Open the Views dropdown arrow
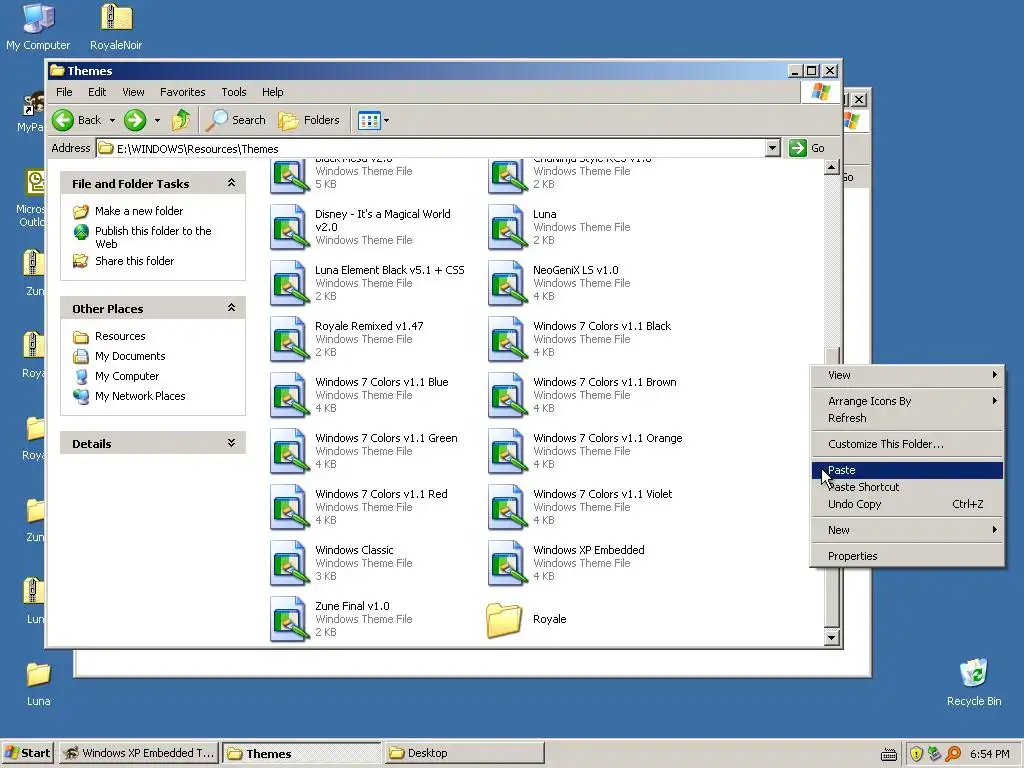The width and height of the screenshot is (1024, 768). pyautogui.click(x=387, y=120)
